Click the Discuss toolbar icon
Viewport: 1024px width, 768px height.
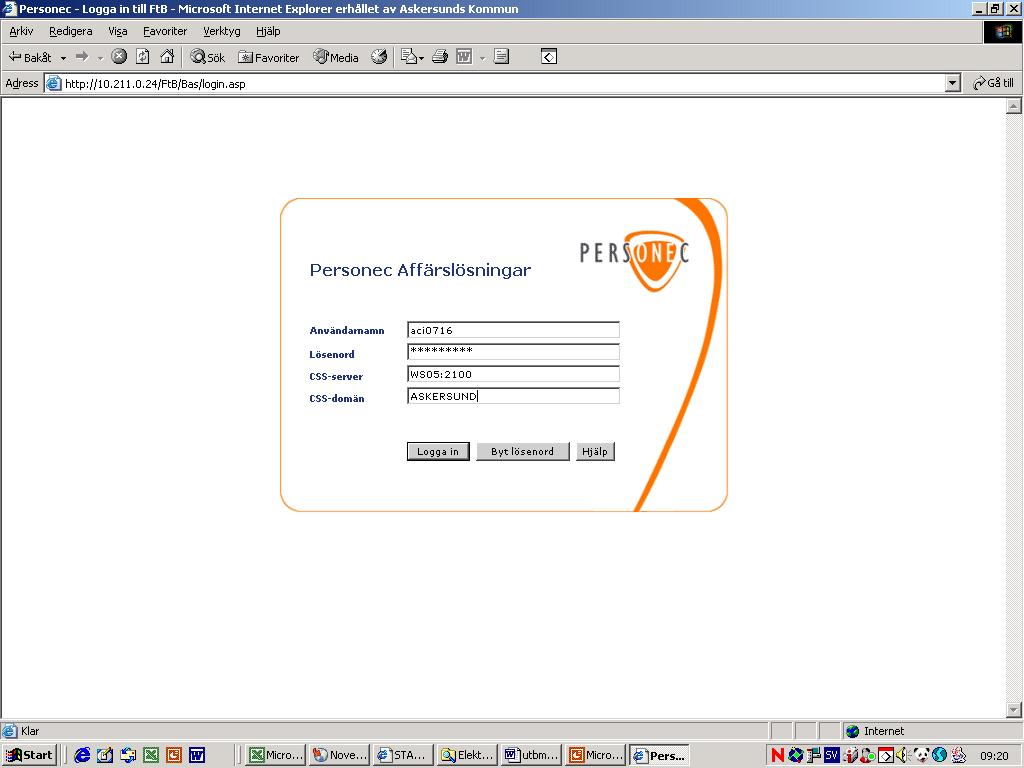(502, 57)
